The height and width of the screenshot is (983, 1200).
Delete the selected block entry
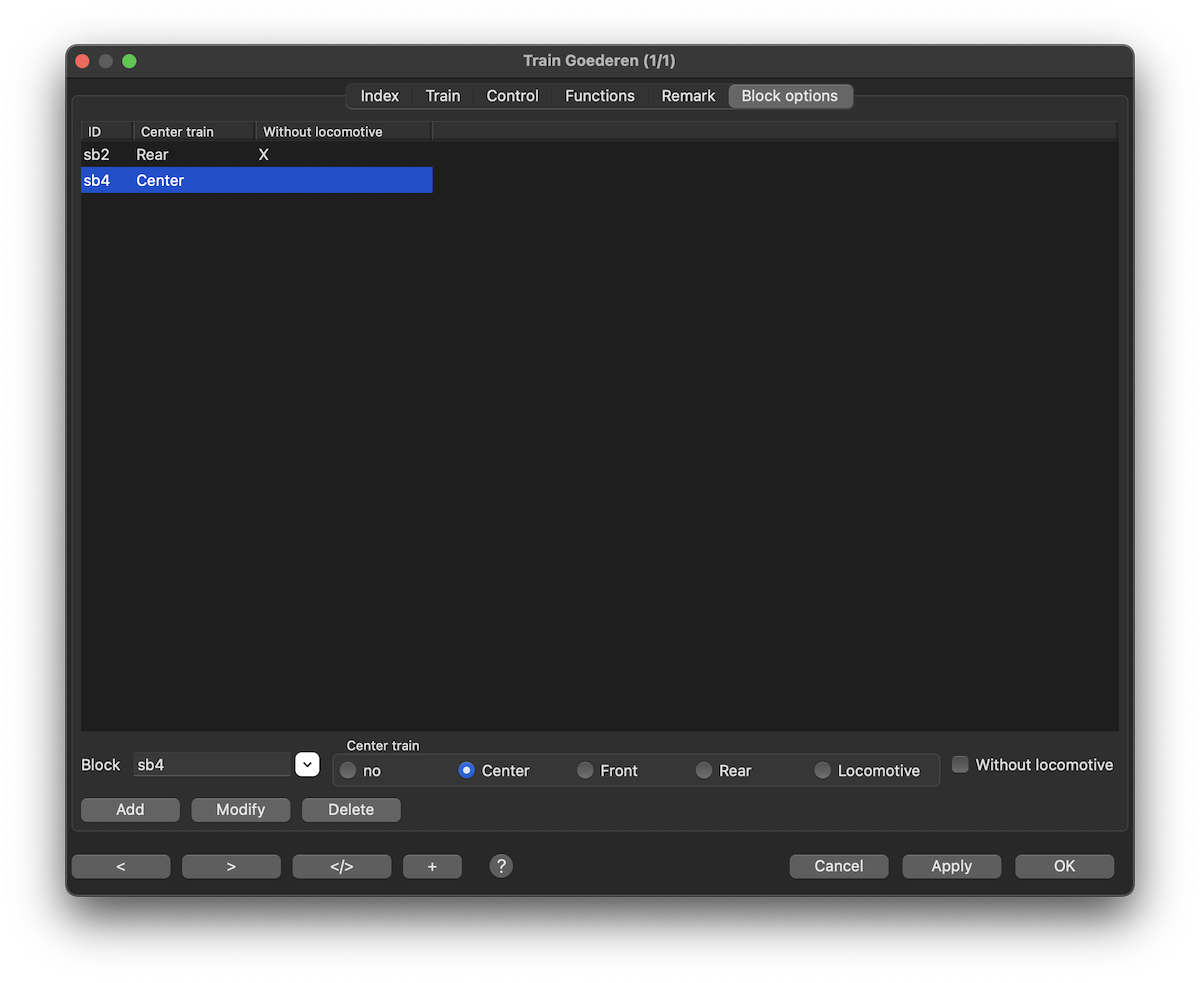click(351, 810)
